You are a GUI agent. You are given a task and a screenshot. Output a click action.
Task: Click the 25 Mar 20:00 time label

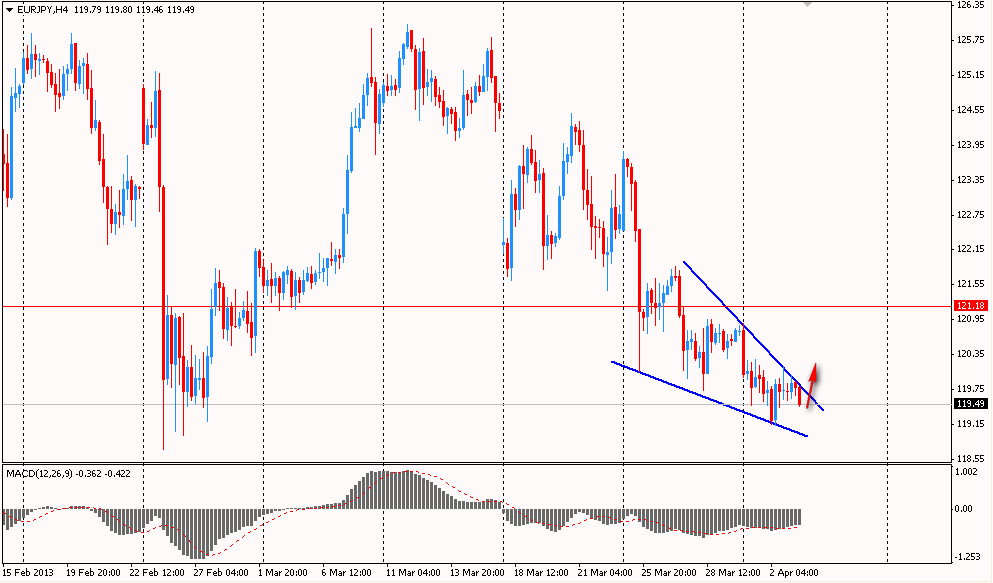(669, 573)
